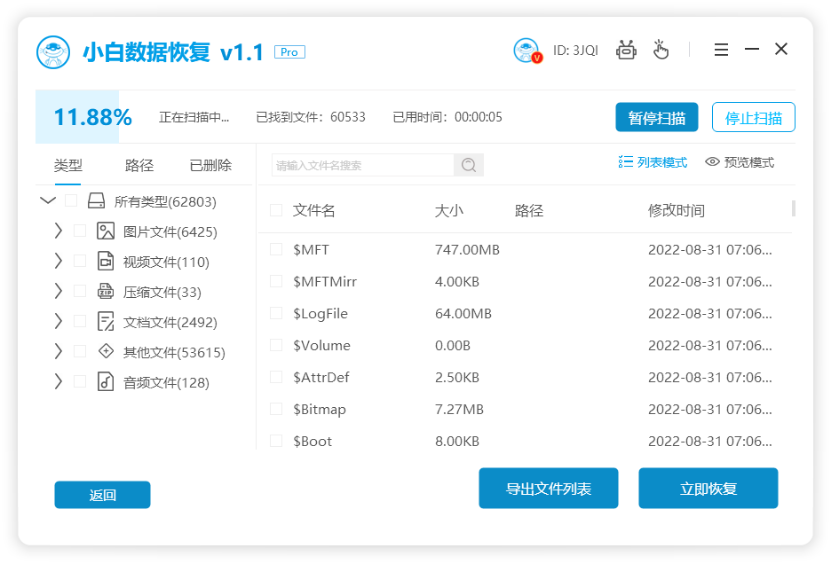Switch to list mode view (列表模式)
Image resolution: width=831 pixels, height=564 pixels.
click(x=653, y=162)
